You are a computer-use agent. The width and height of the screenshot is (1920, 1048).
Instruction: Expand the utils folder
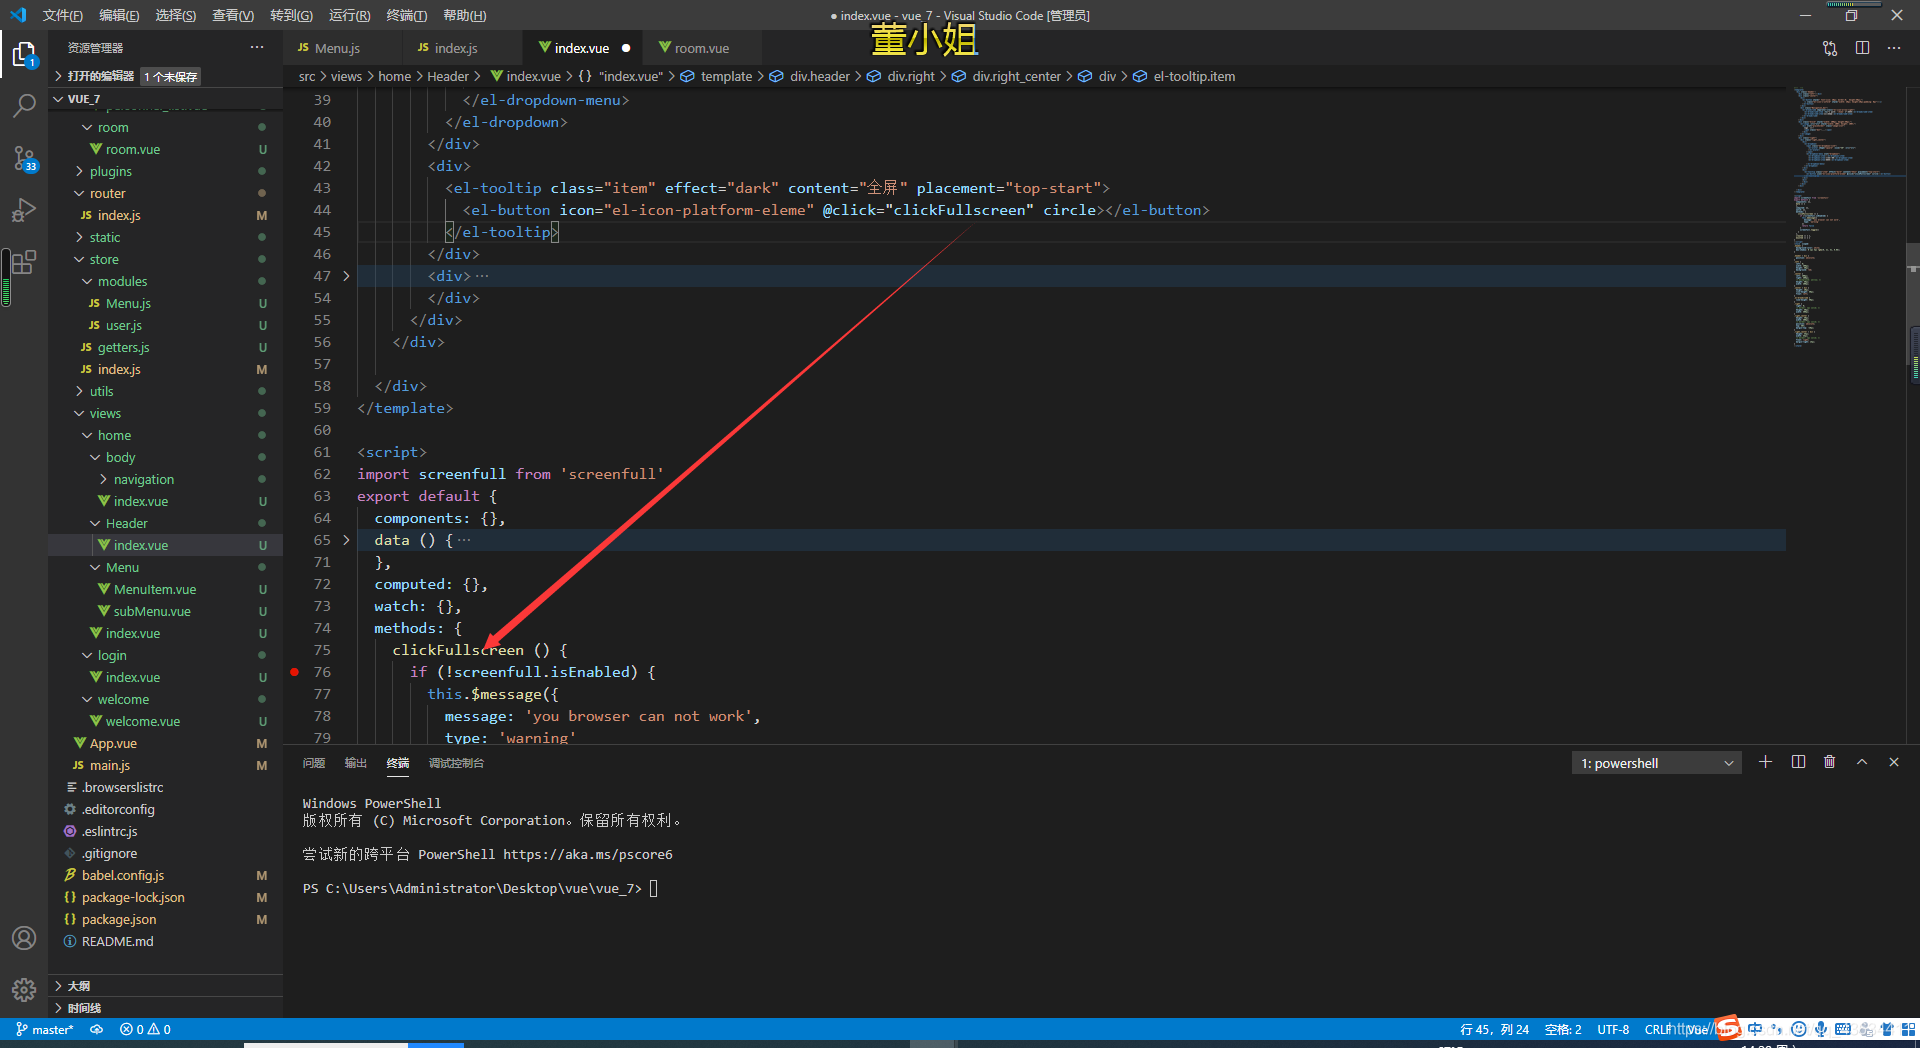tap(101, 391)
